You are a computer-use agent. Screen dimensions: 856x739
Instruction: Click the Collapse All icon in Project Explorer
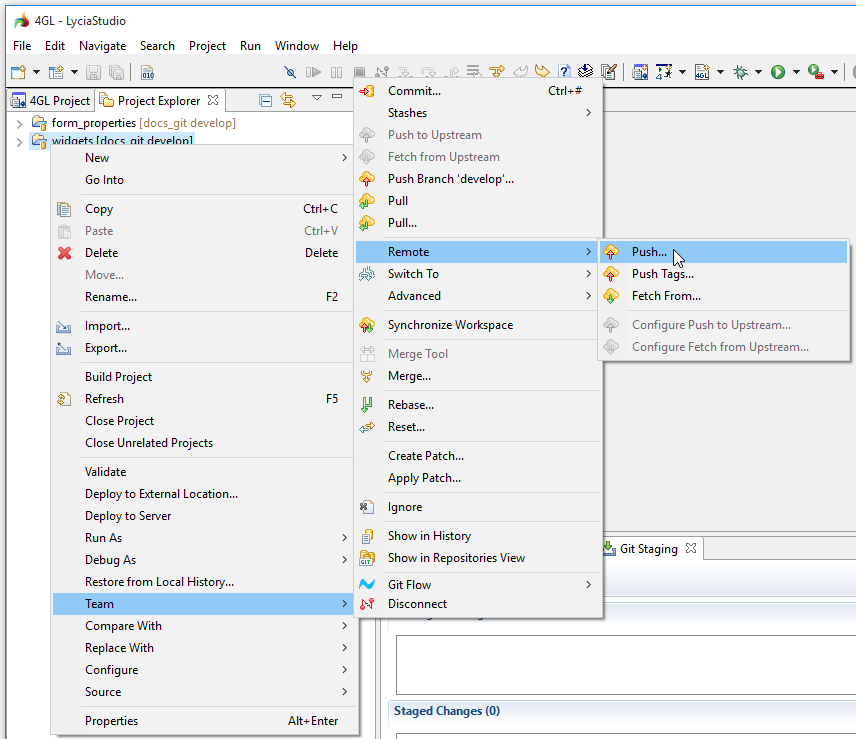[265, 100]
